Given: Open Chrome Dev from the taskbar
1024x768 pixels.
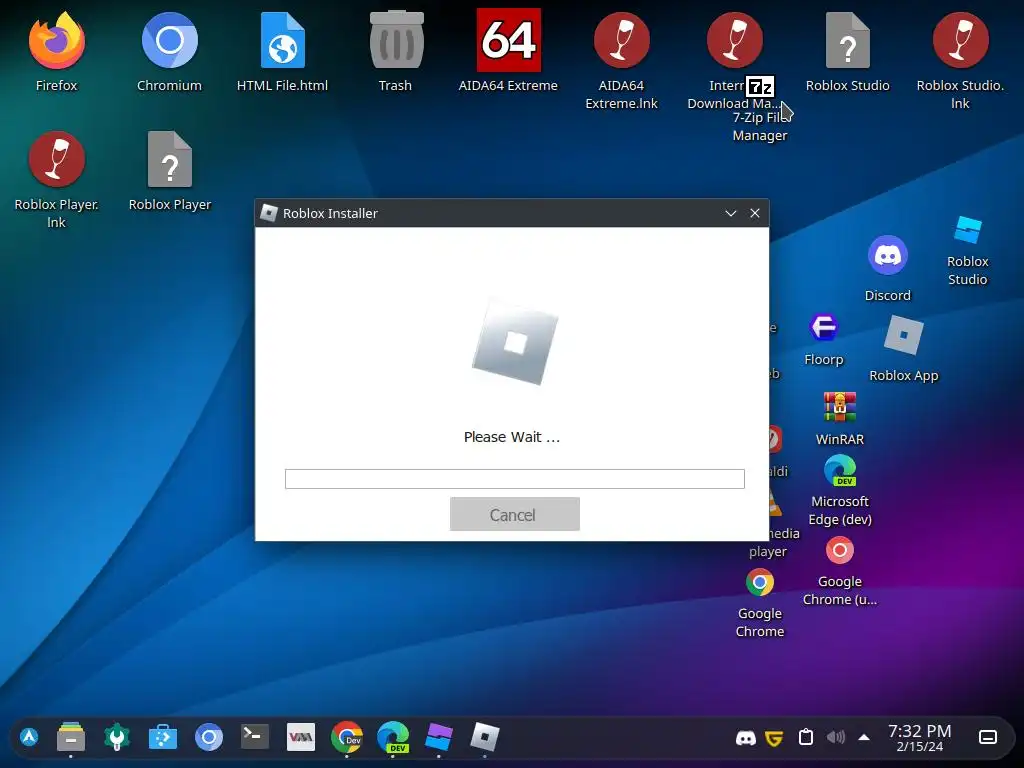Looking at the screenshot, I should pyautogui.click(x=347, y=737).
